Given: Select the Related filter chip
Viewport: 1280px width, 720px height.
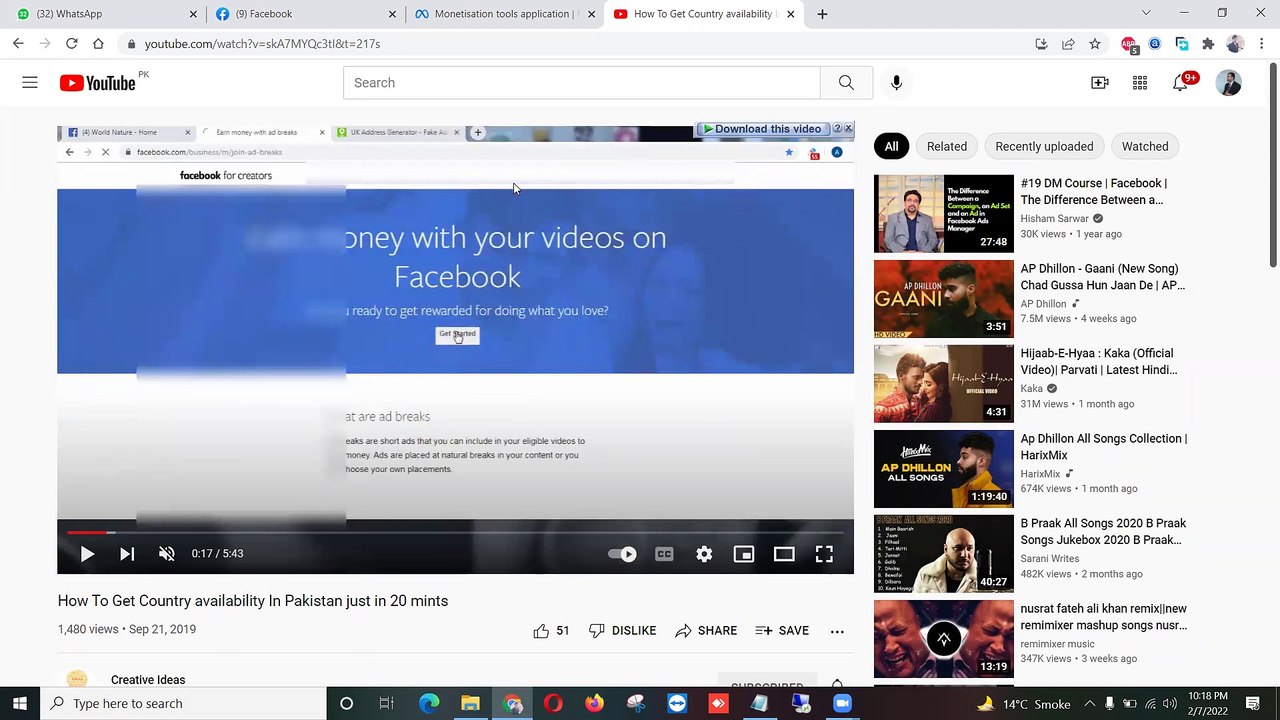Looking at the screenshot, I should (946, 146).
